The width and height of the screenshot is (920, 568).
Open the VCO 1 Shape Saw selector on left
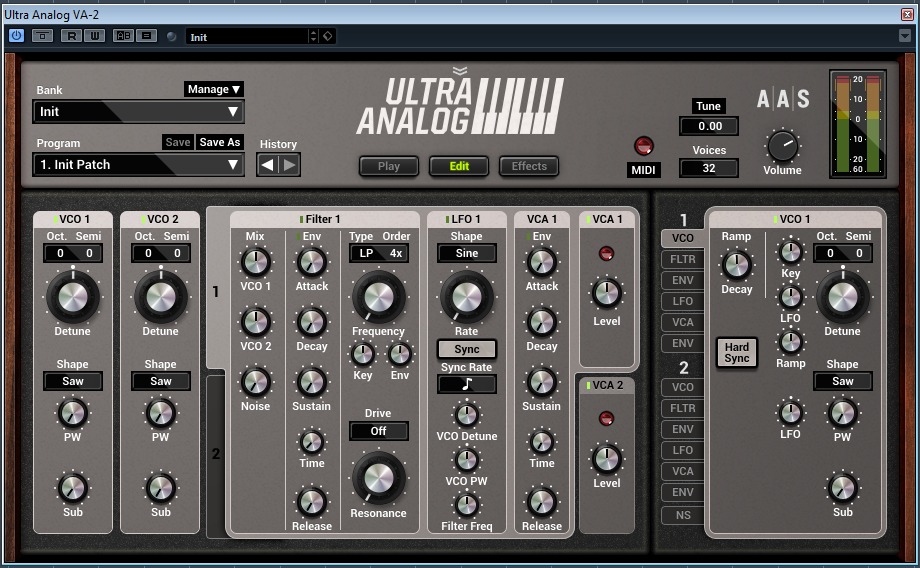click(73, 381)
